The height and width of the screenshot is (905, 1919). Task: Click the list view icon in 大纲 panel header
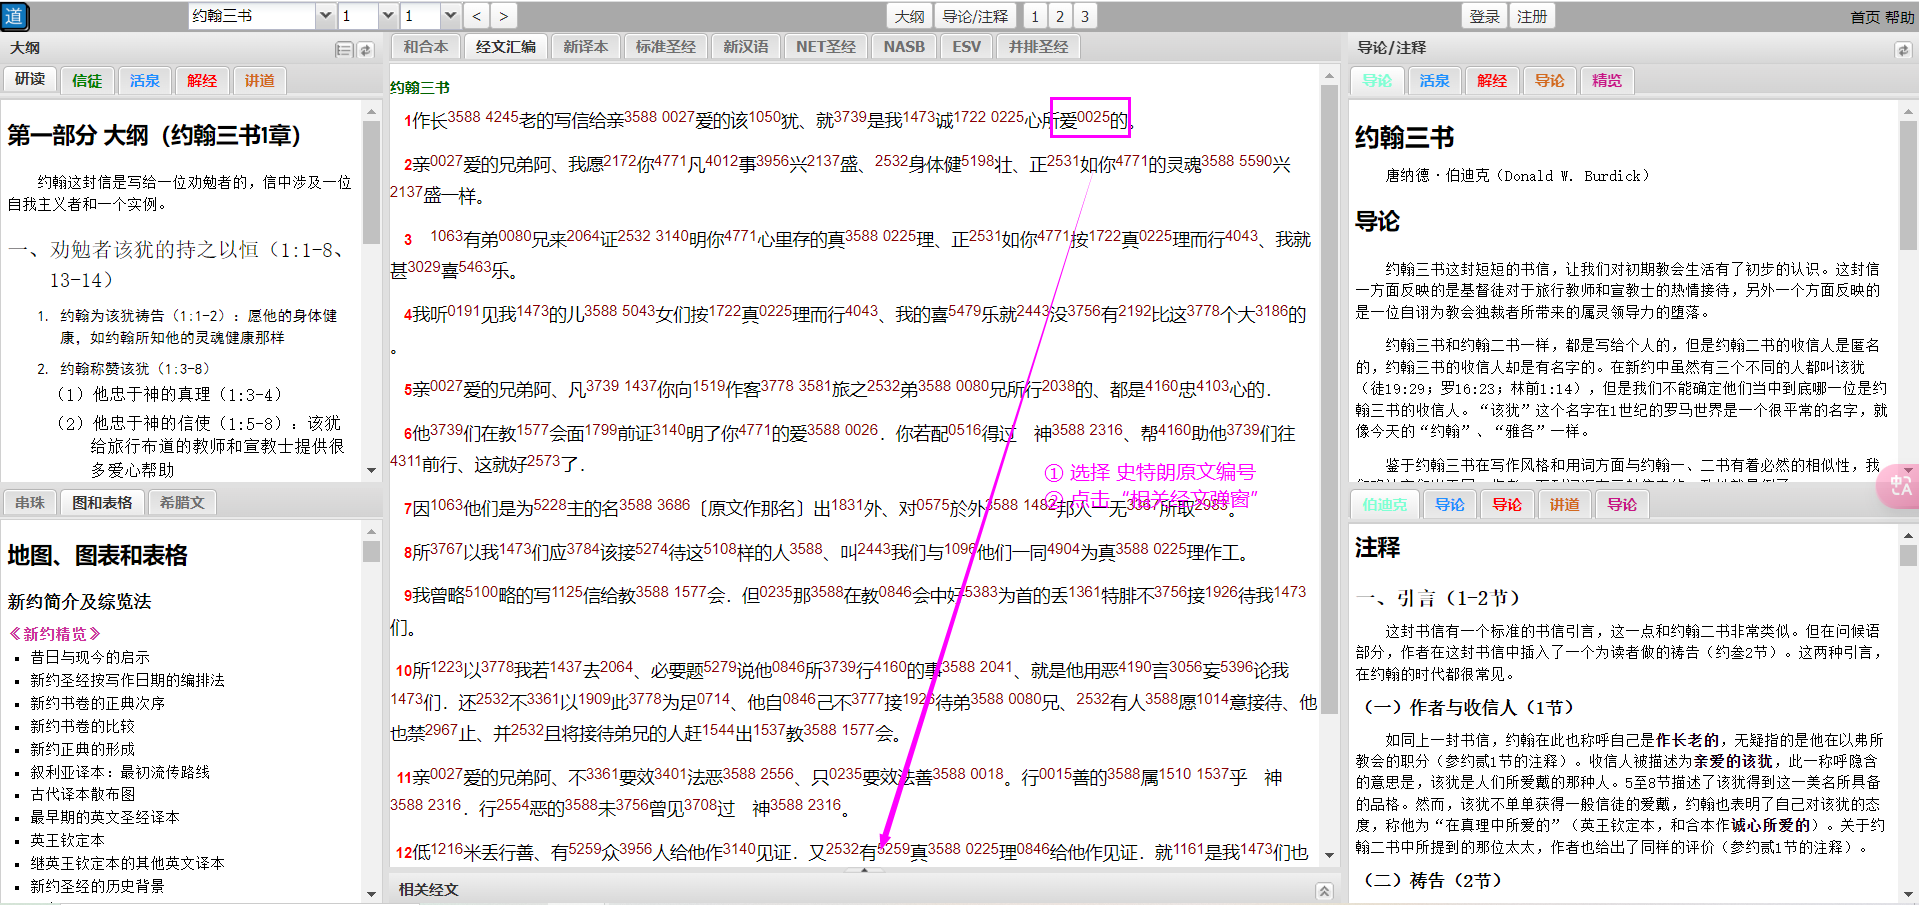[344, 49]
